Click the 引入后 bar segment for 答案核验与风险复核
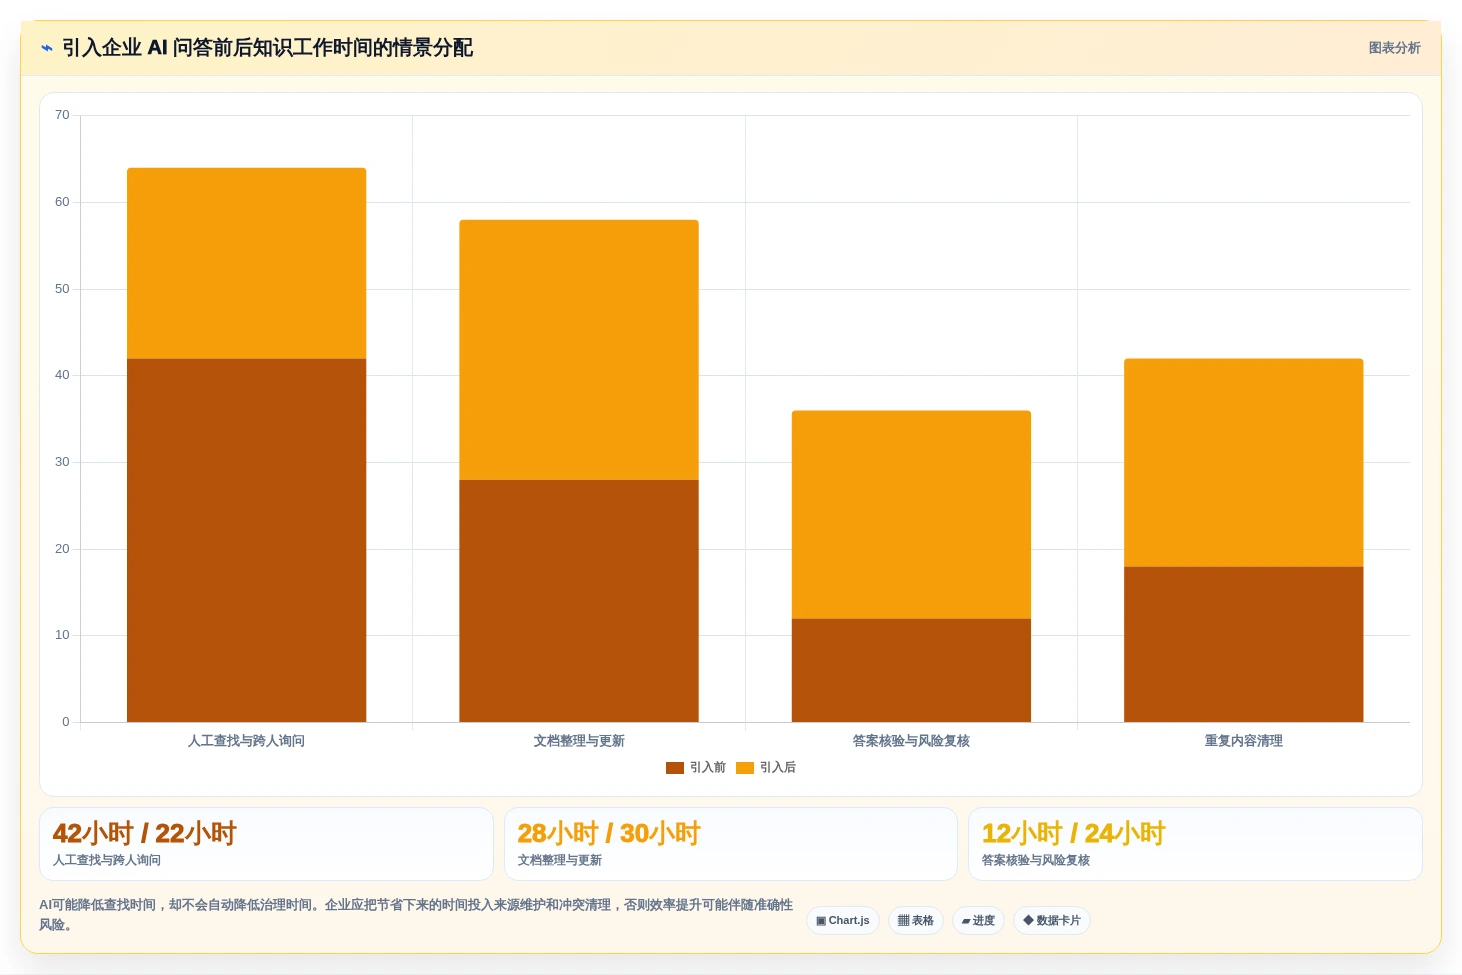The height and width of the screenshot is (975, 1462). pos(911,515)
